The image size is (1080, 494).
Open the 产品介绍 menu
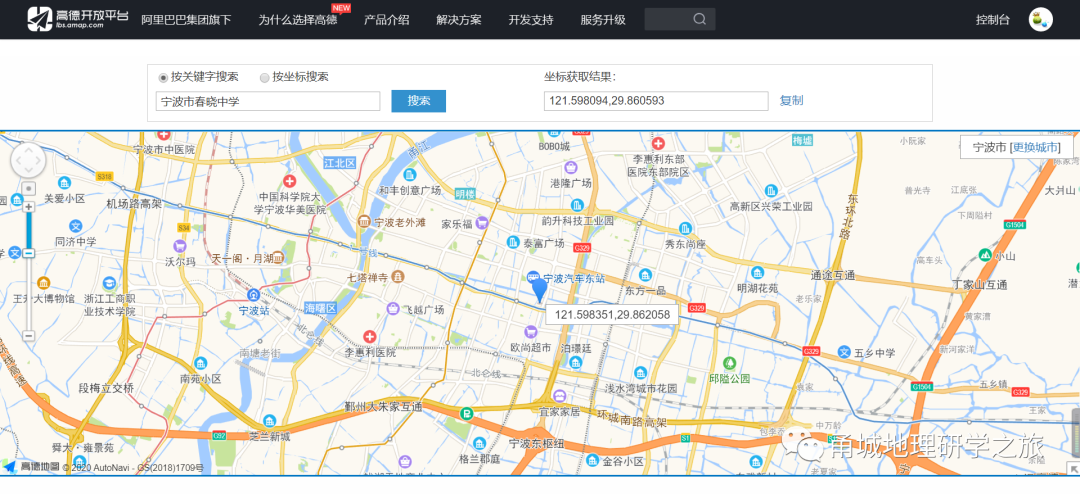click(x=386, y=19)
